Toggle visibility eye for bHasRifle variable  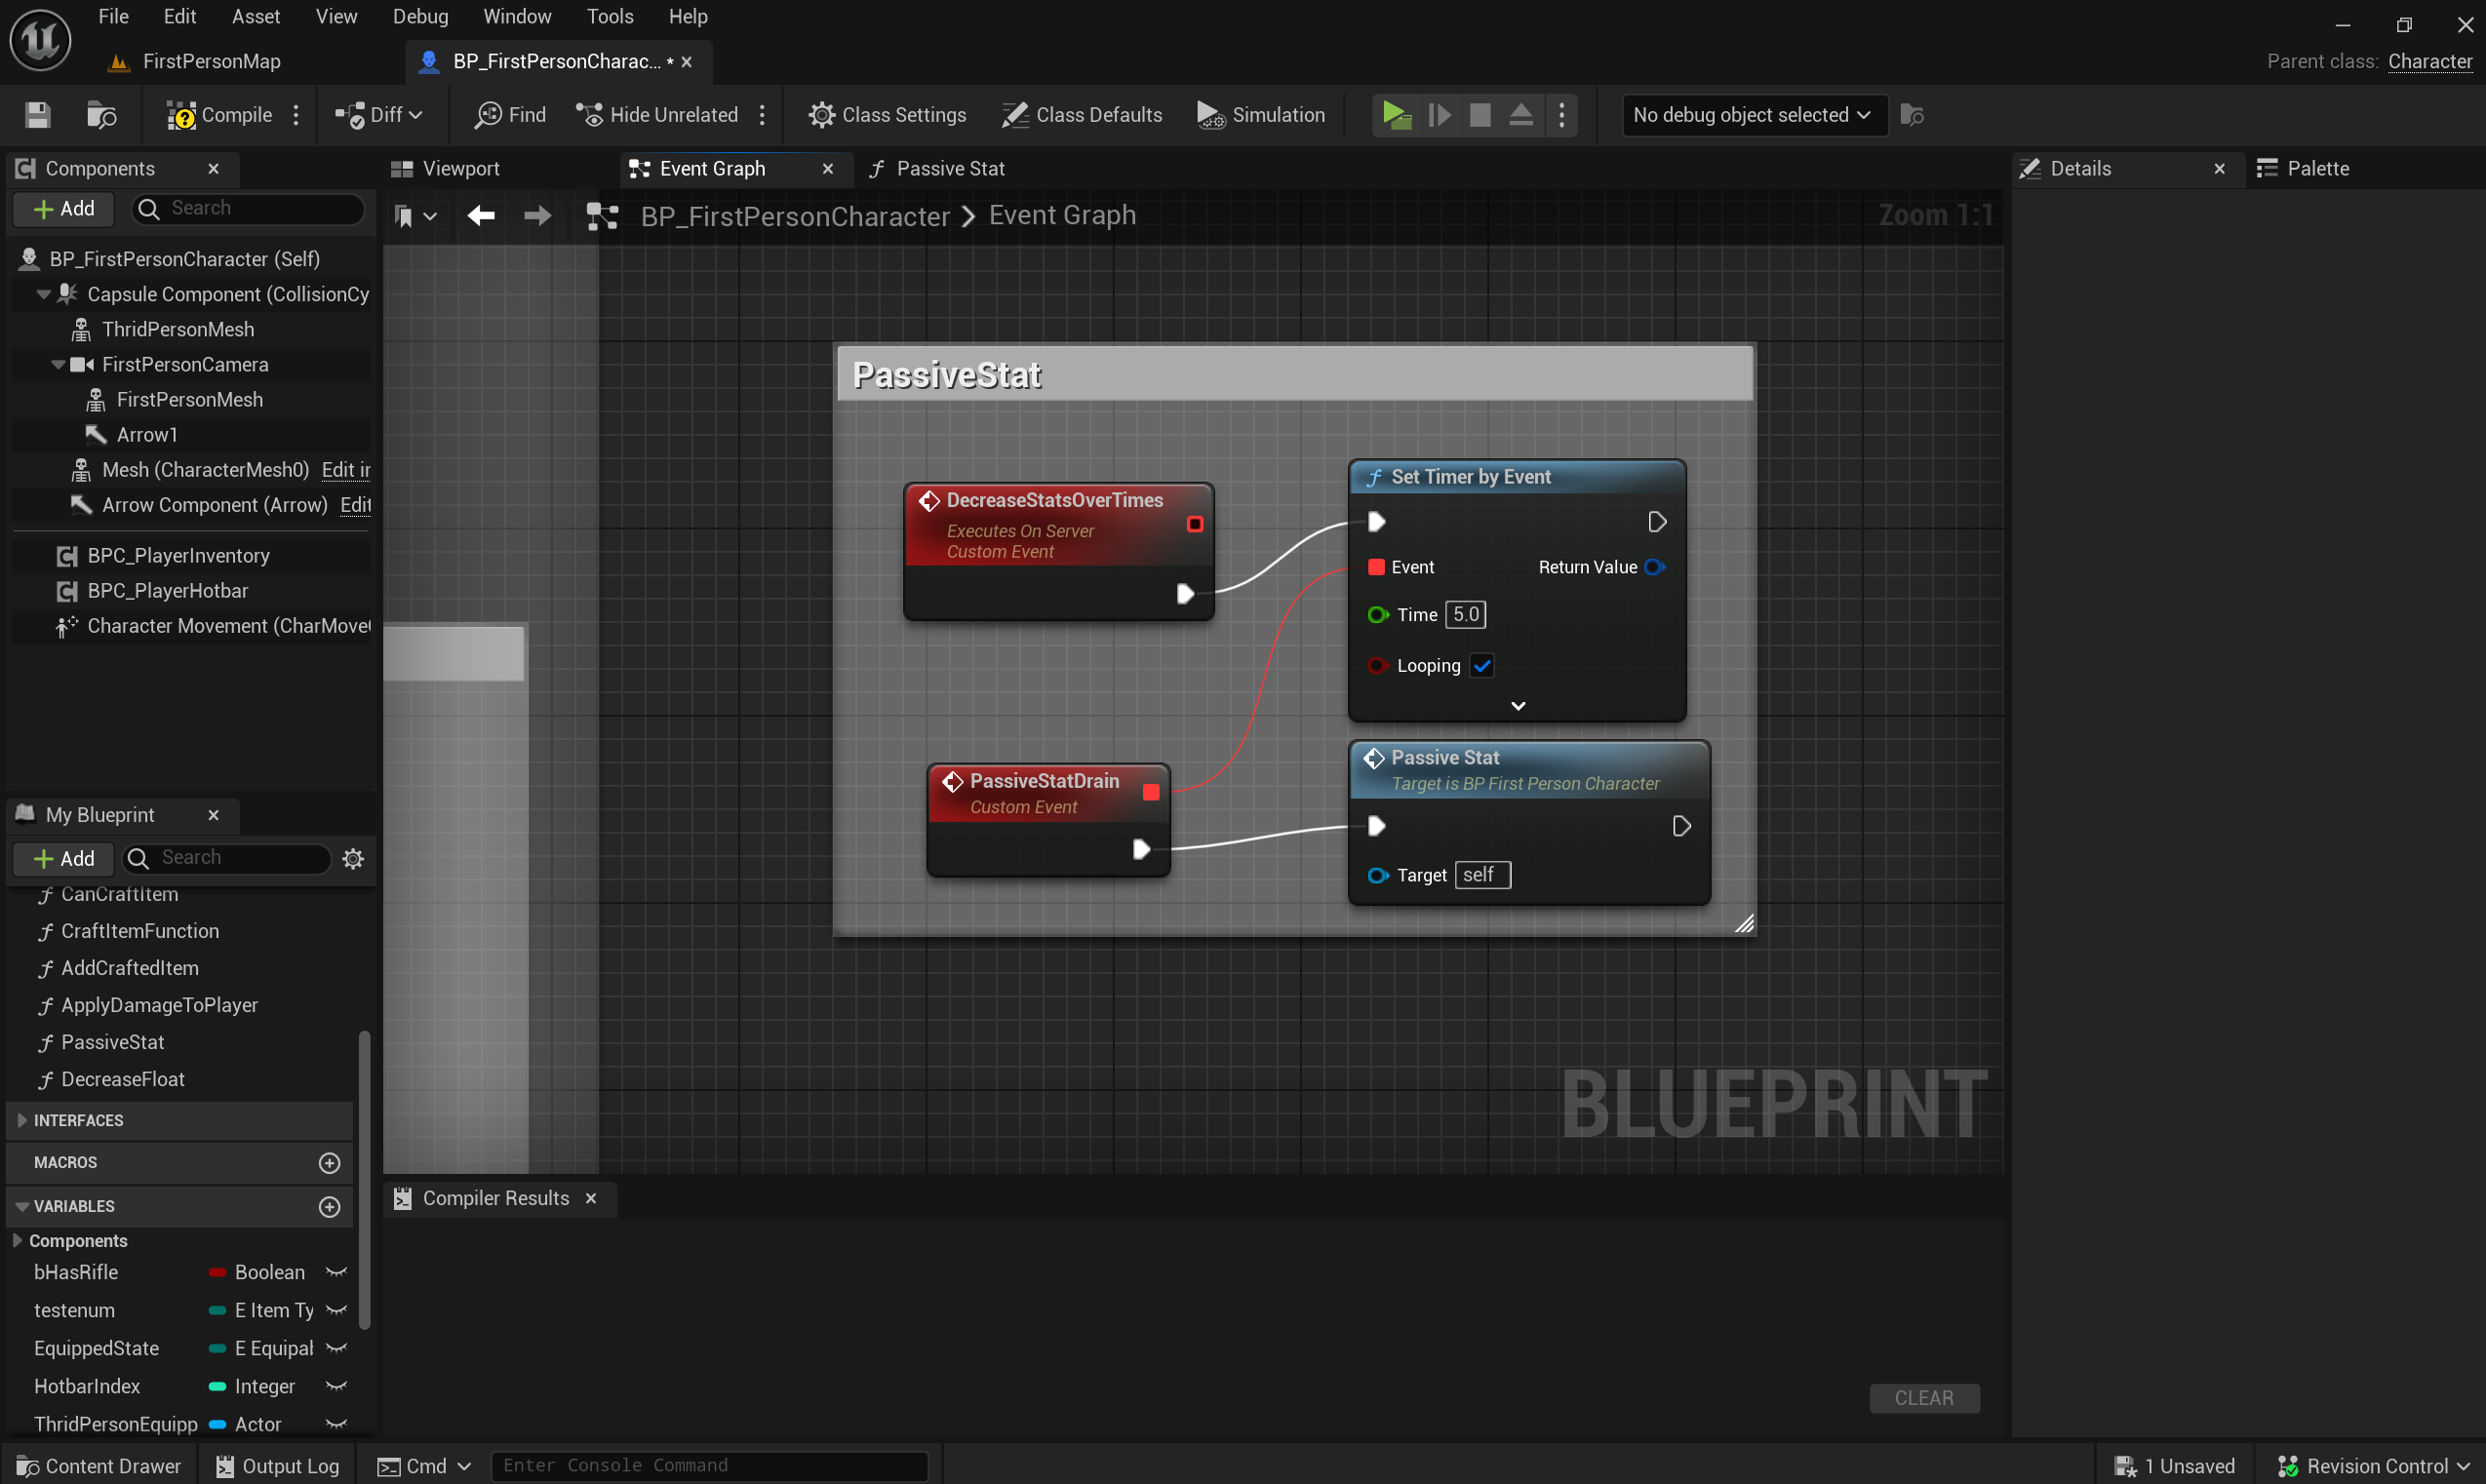337,1272
